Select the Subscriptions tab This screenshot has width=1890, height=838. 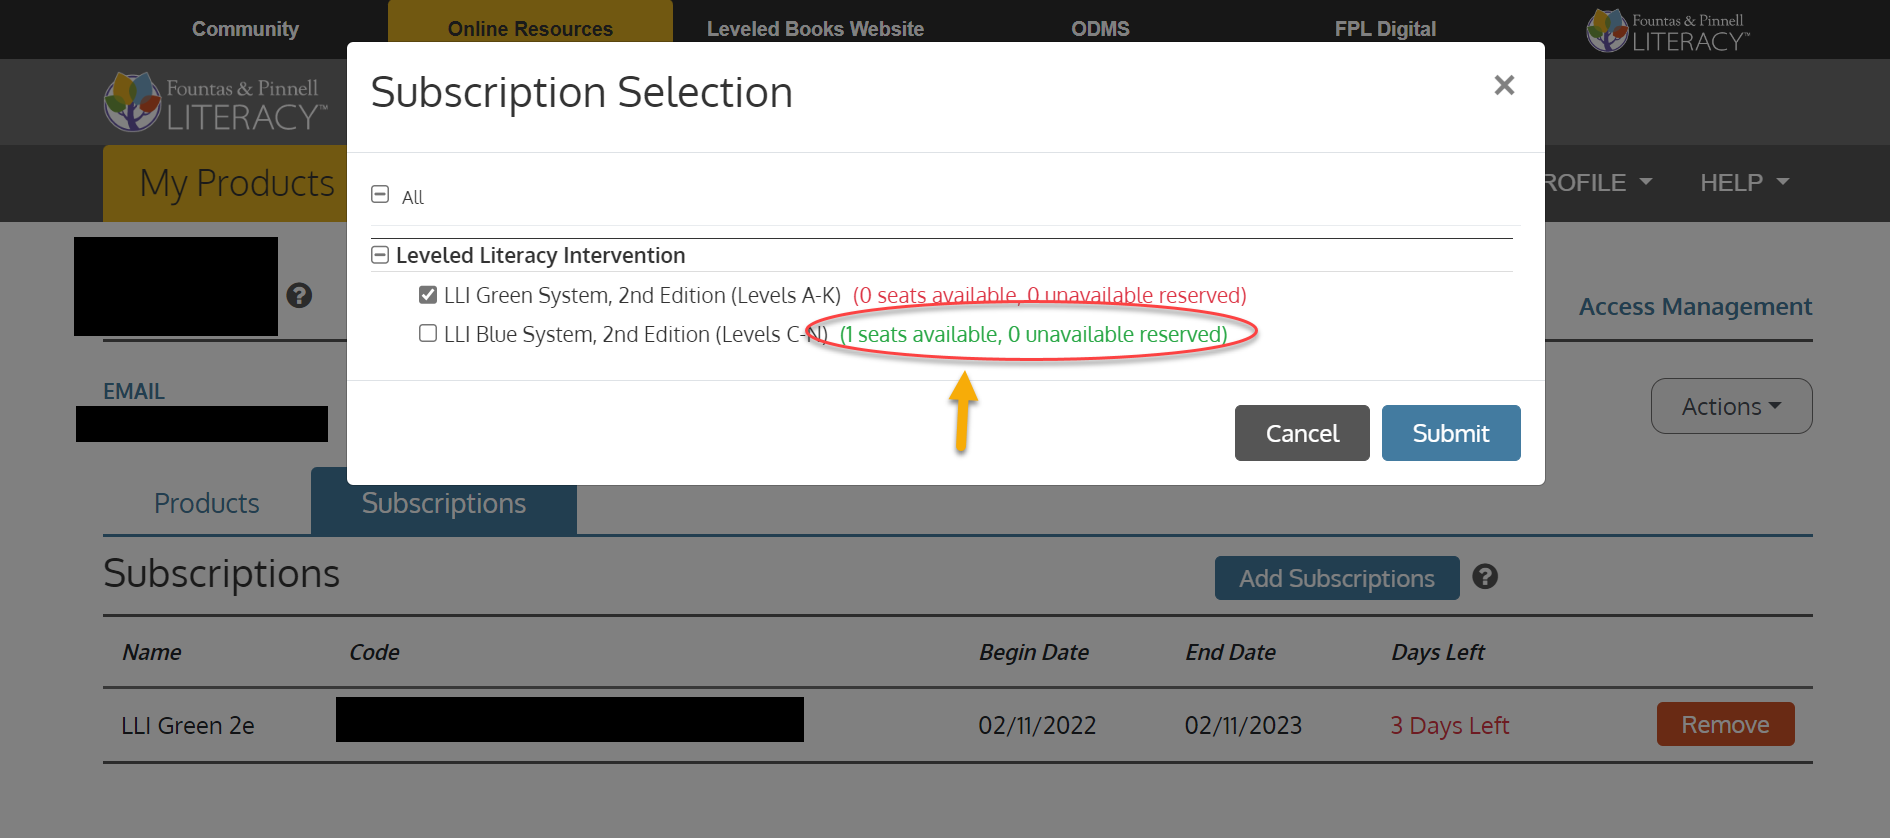[444, 503]
